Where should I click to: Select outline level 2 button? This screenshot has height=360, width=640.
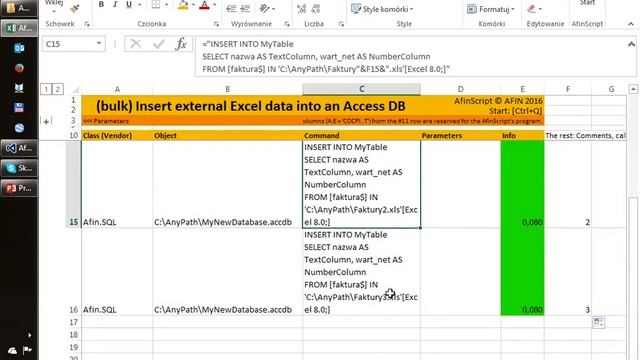(58, 89)
